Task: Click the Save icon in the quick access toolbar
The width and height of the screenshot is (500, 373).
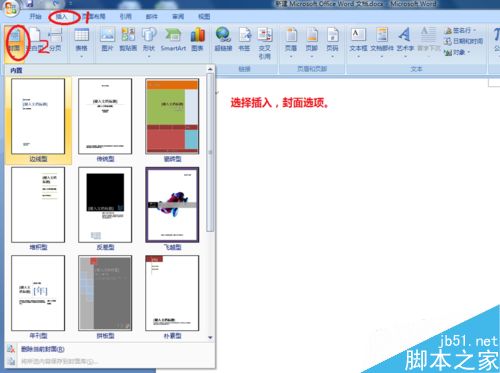Action: 30,4
